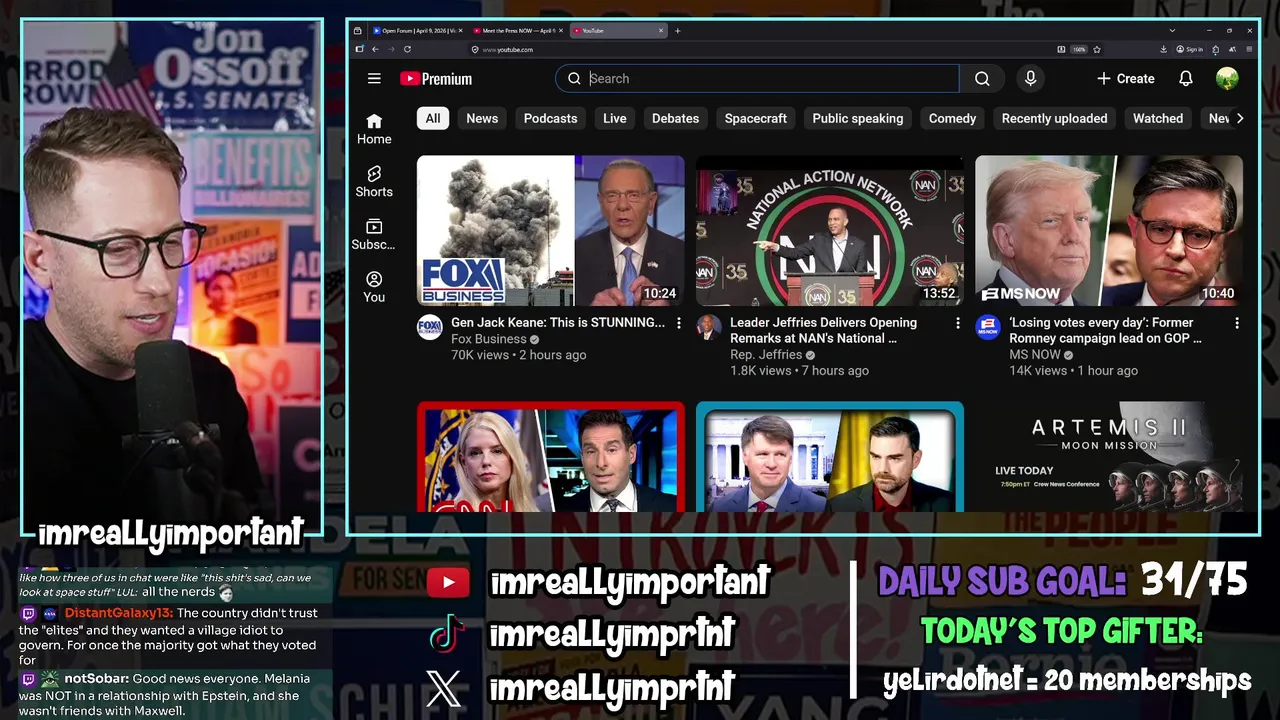
Task: Go to Home in the sidebar
Action: click(374, 129)
